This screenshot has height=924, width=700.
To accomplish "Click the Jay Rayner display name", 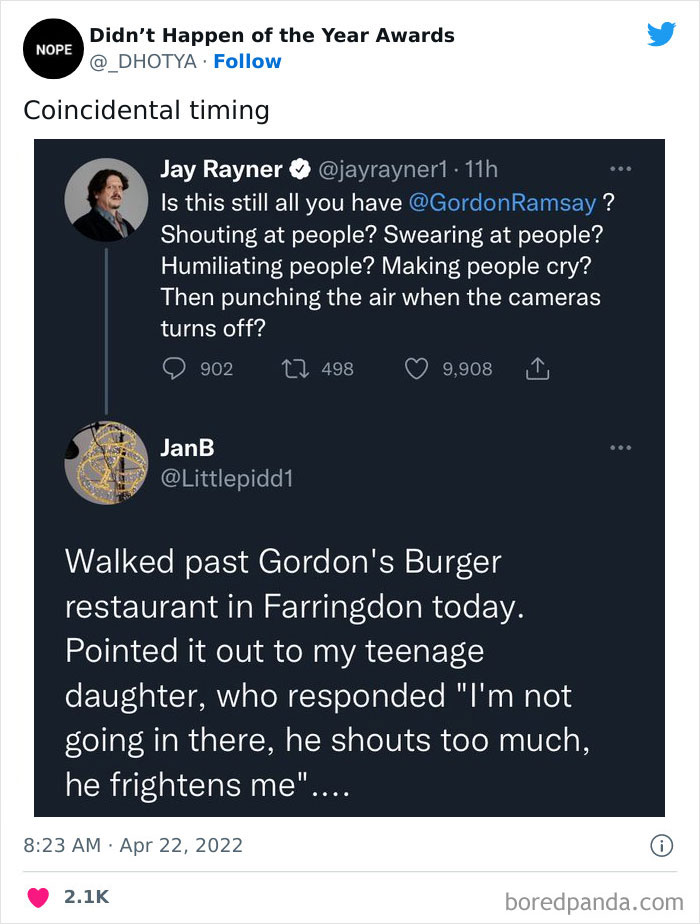I will pyautogui.click(x=221, y=169).
